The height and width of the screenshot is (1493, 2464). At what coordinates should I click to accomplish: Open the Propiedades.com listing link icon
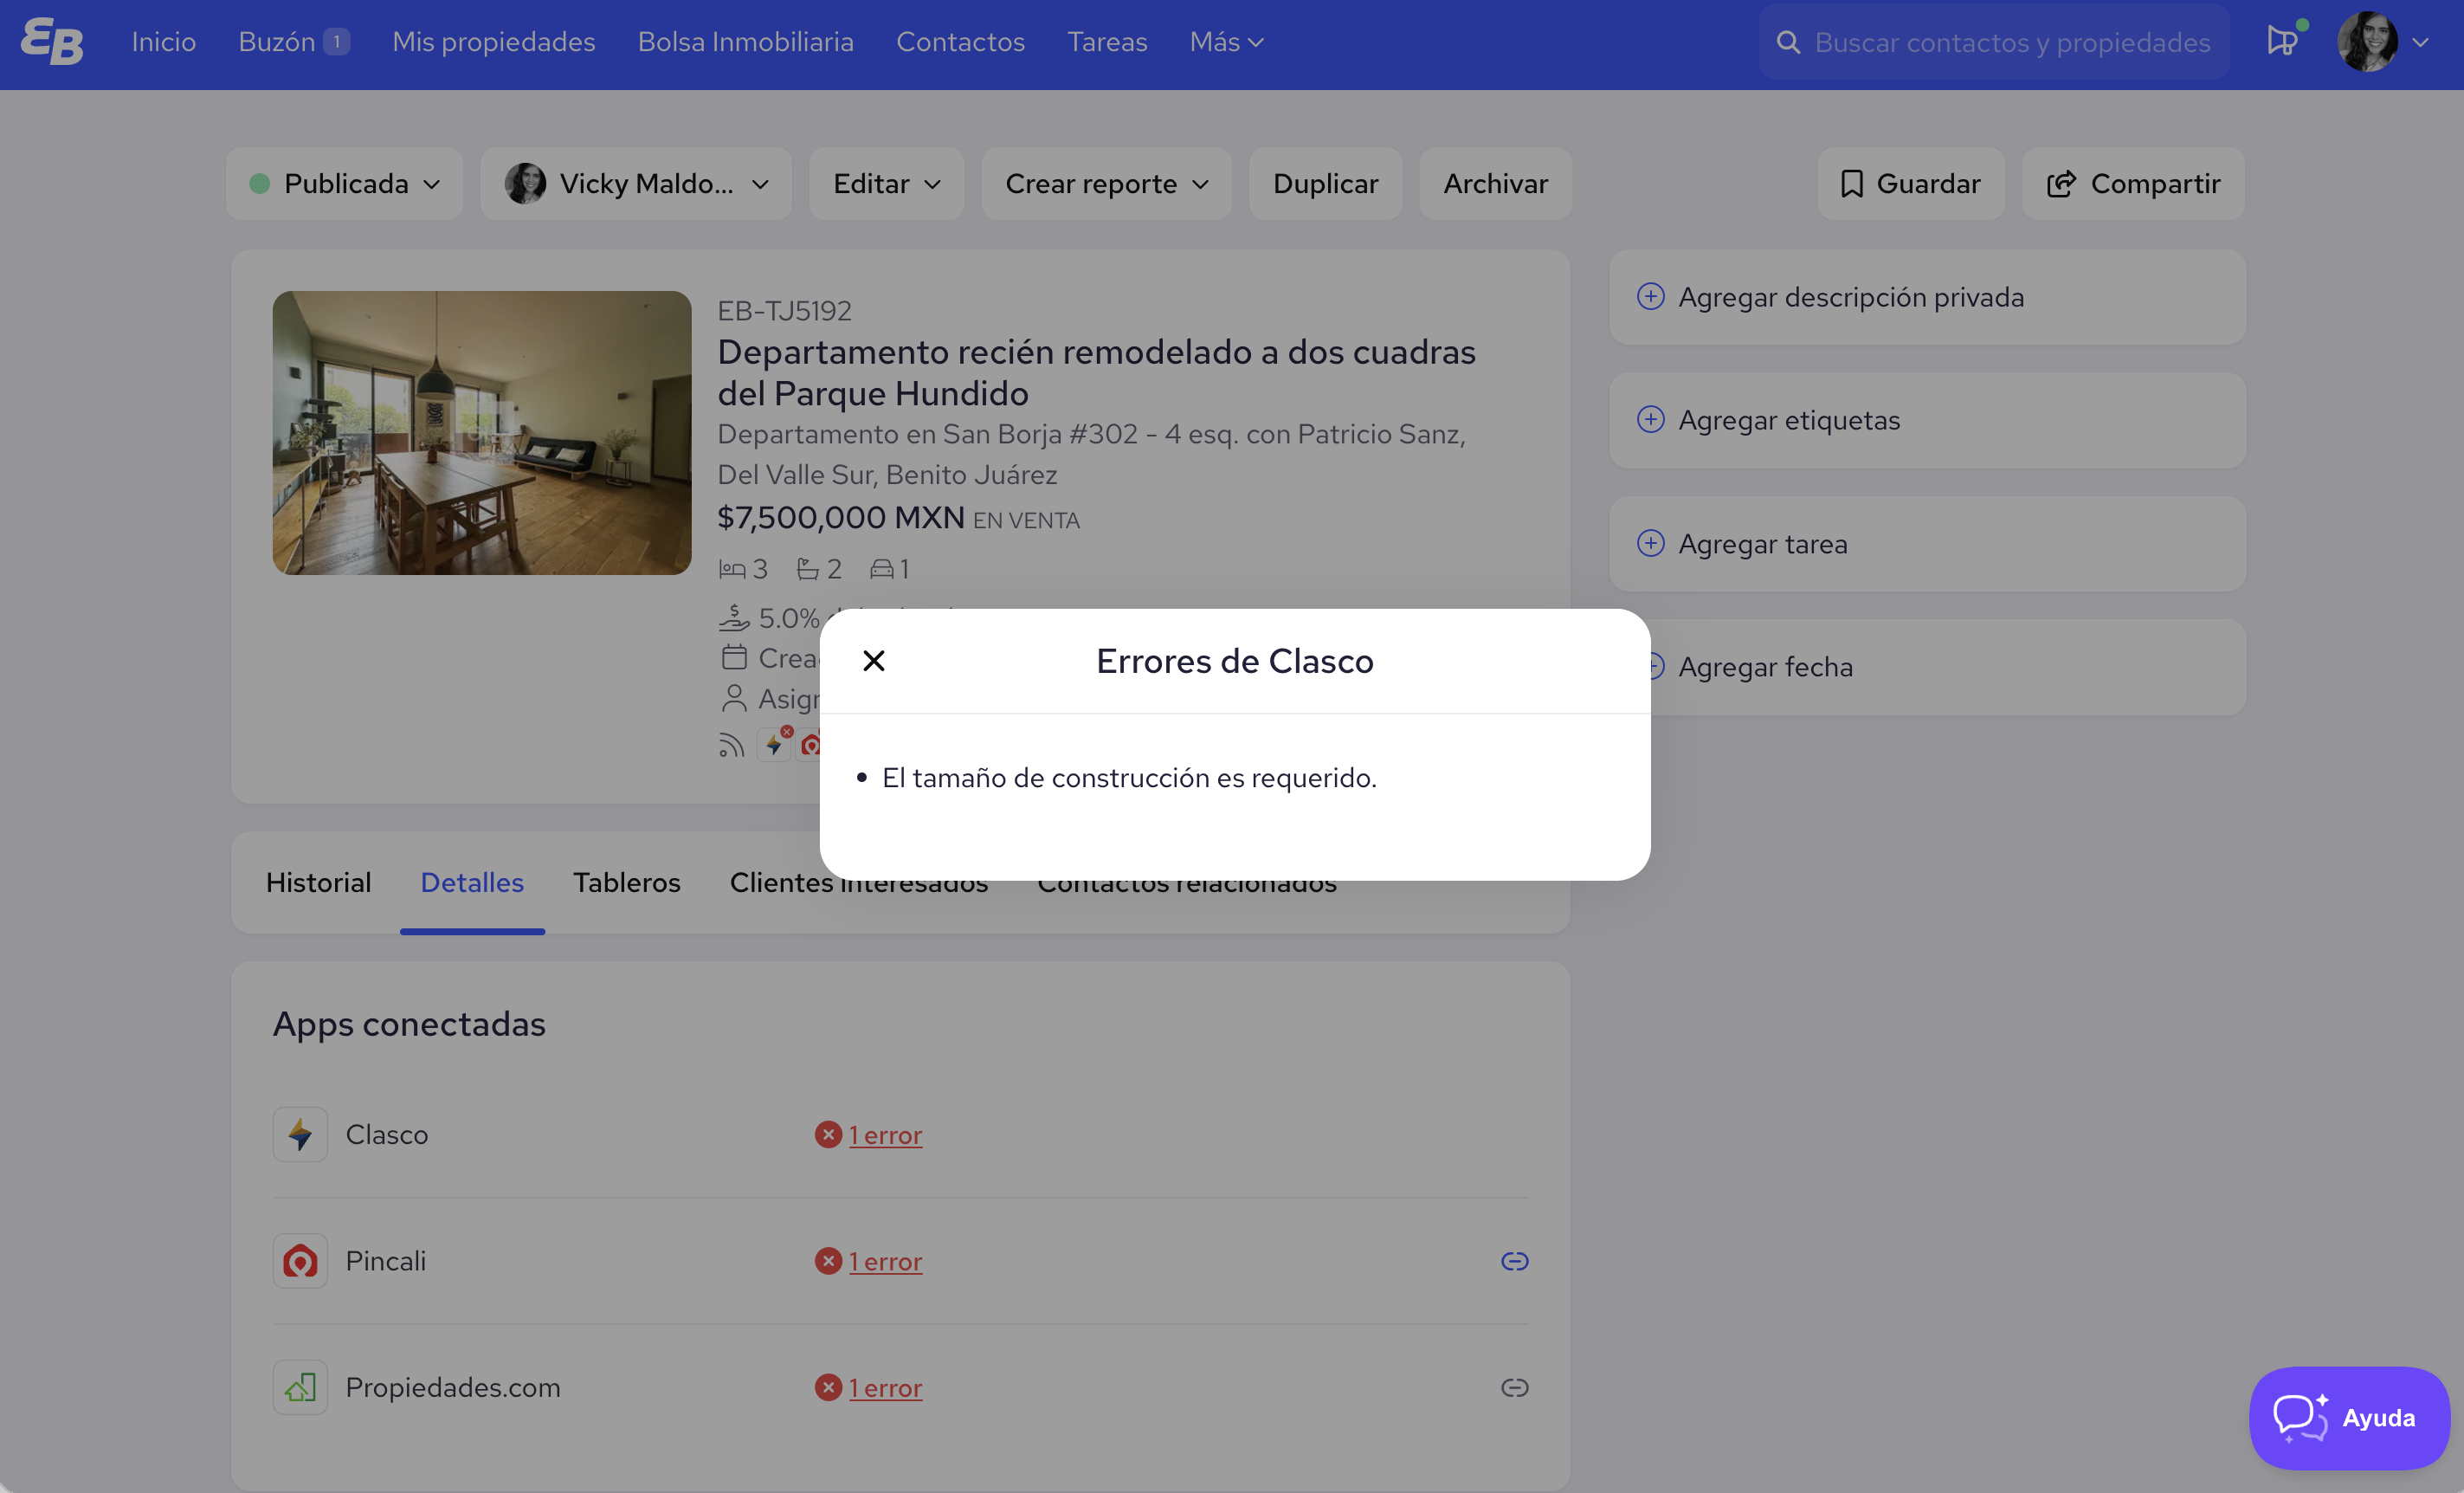coord(1514,1387)
